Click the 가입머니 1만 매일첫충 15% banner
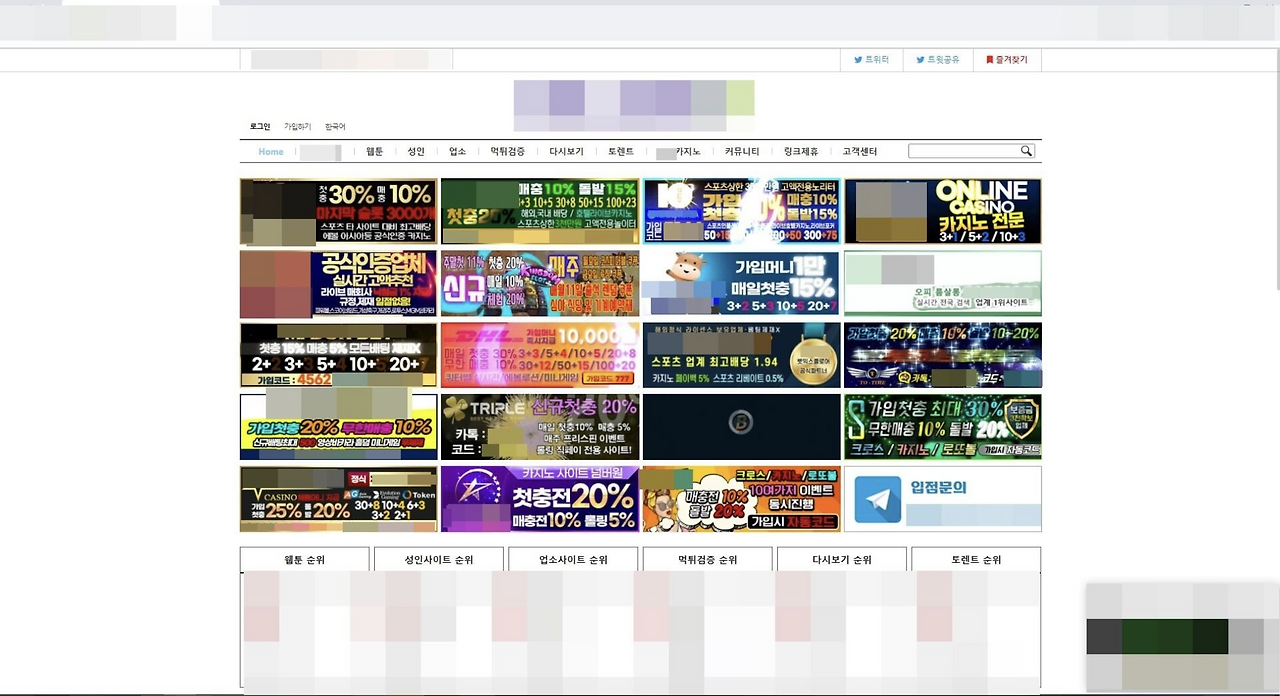1280x696 pixels. click(x=741, y=284)
